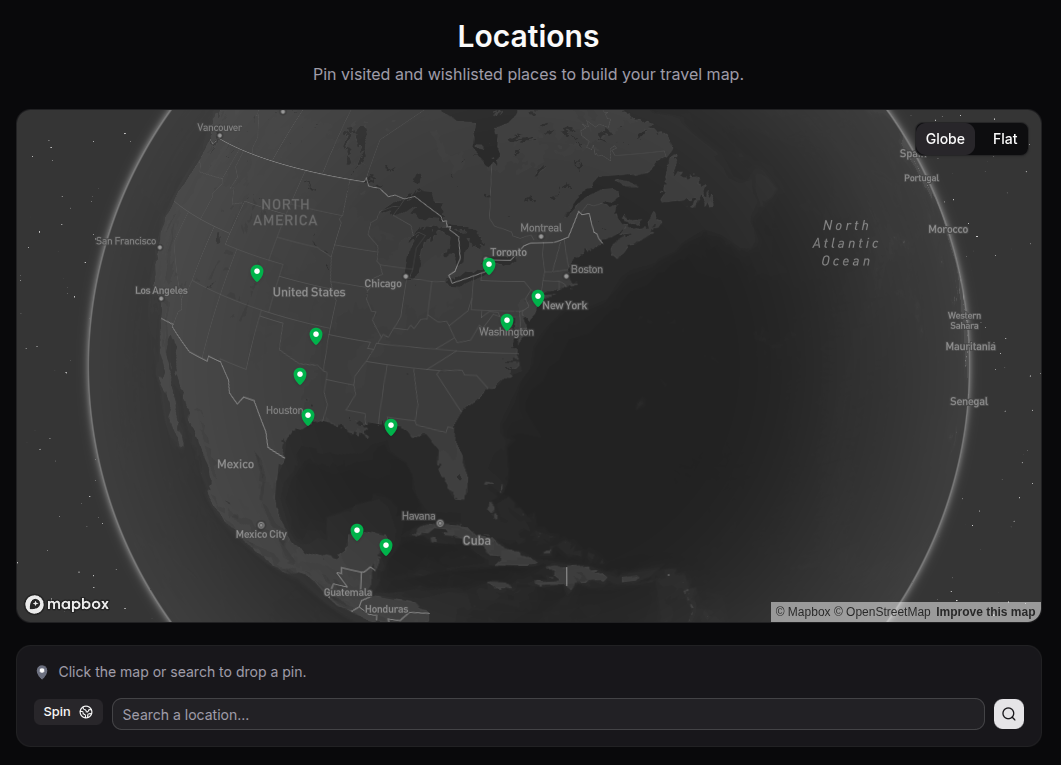
Task: Click the NORTH AMERICA continent label
Action: click(x=286, y=212)
